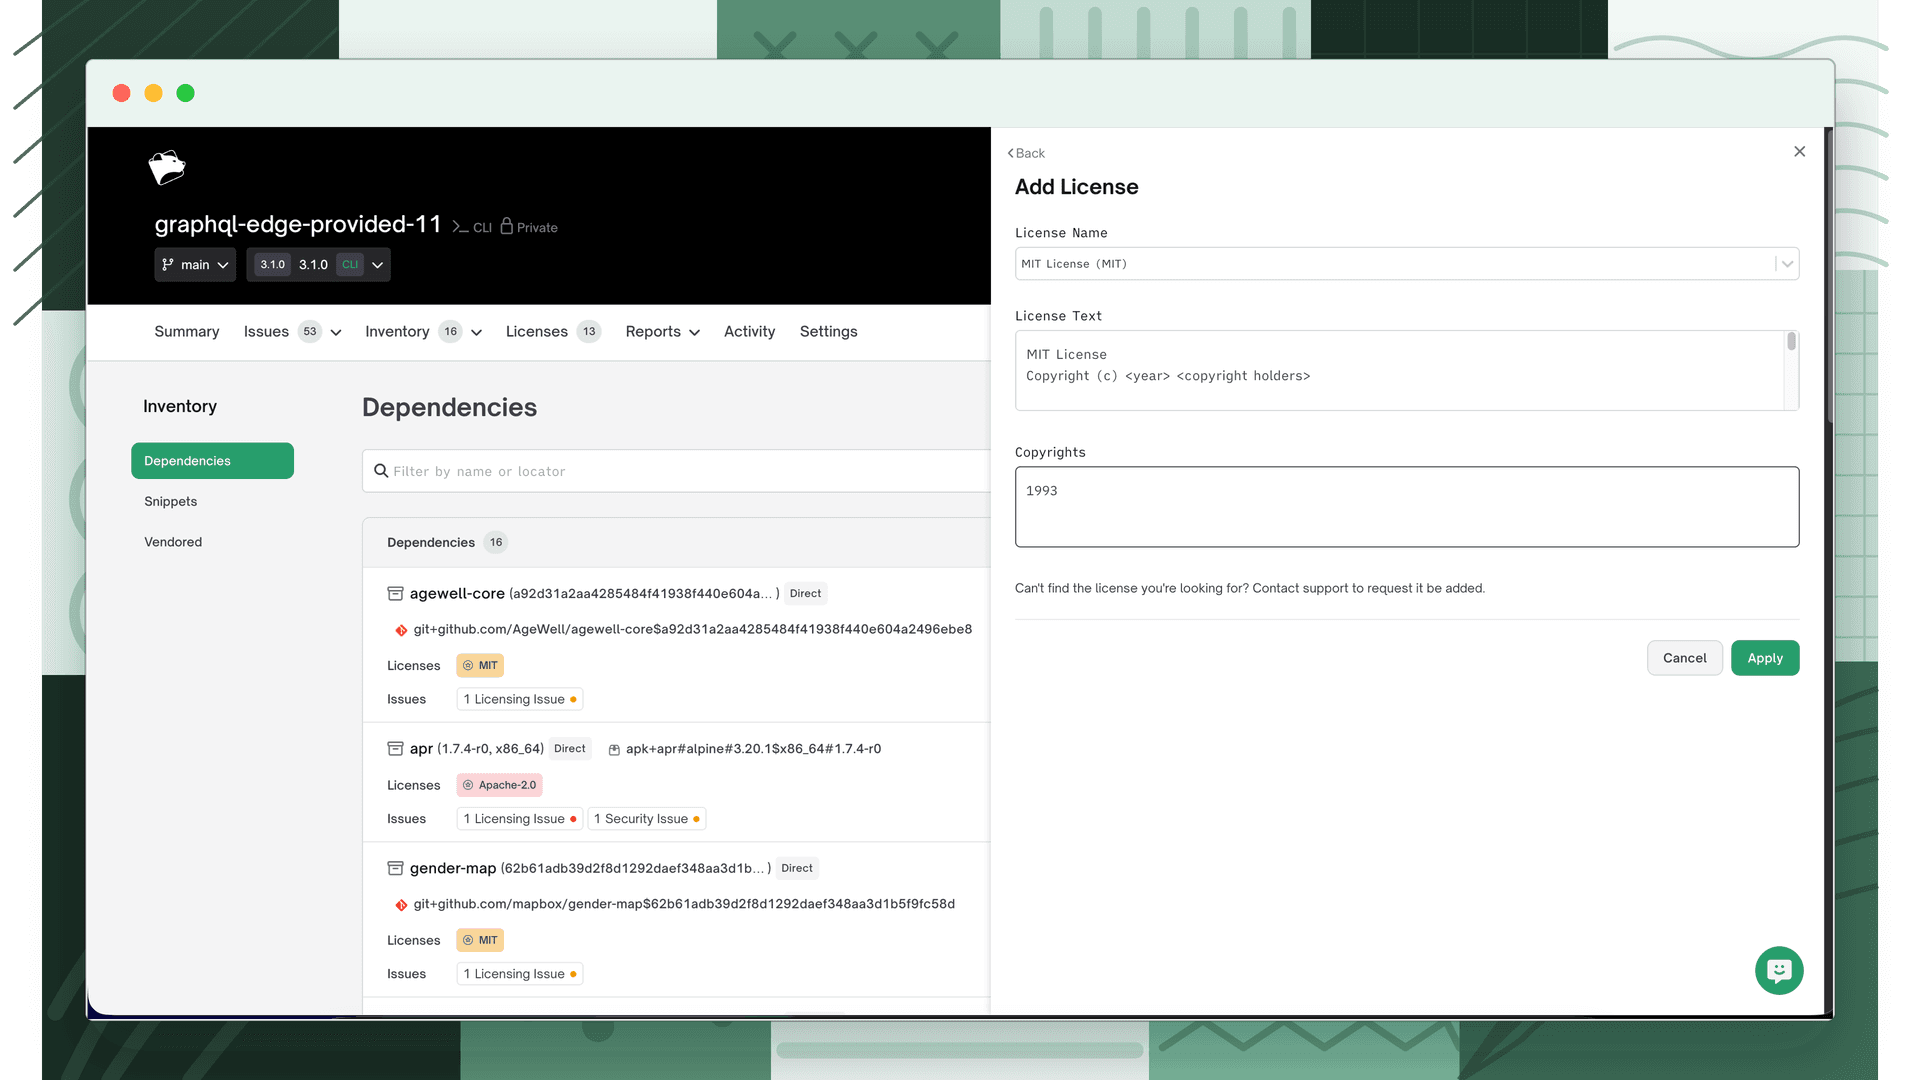Screen dimensions: 1920x1080
Task: Click the license icon in Apache-2.0 badge
Action: coord(468,785)
